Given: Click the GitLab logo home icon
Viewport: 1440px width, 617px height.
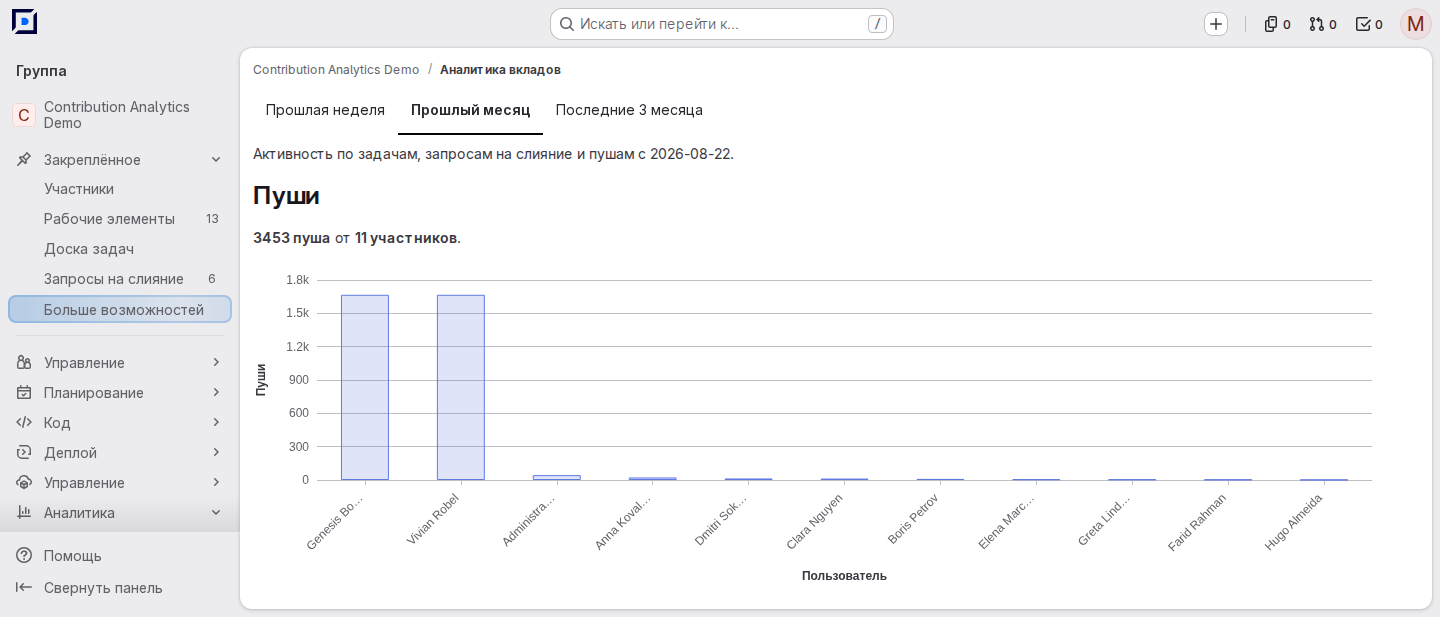Looking at the screenshot, I should pyautogui.click(x=24, y=22).
